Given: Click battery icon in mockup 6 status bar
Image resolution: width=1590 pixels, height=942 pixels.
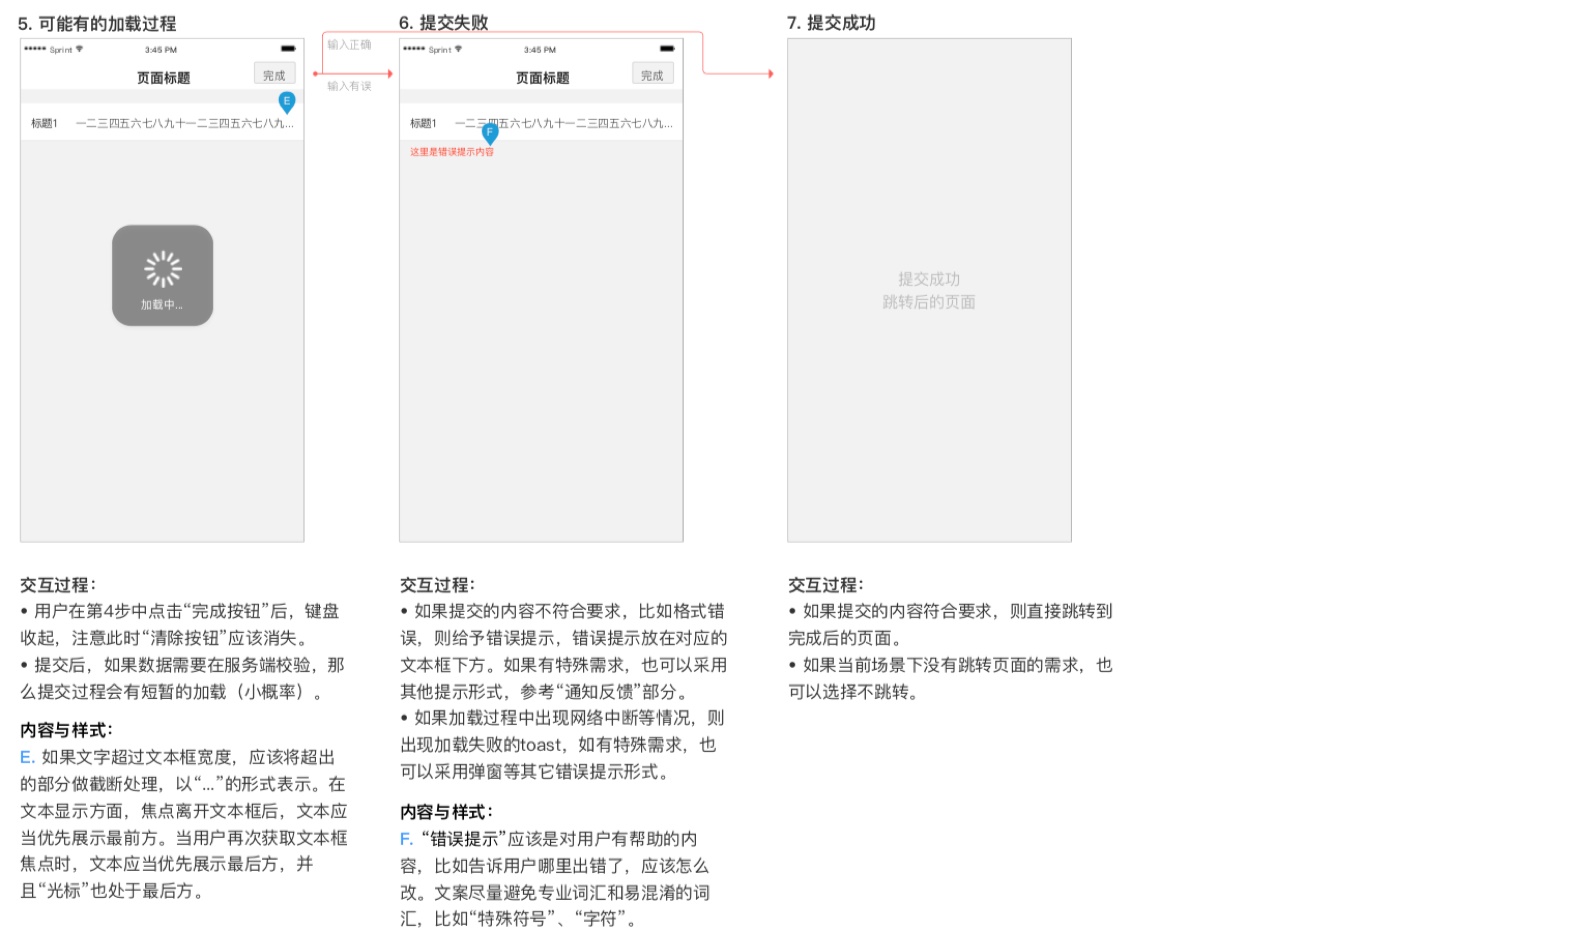Looking at the screenshot, I should click(667, 49).
